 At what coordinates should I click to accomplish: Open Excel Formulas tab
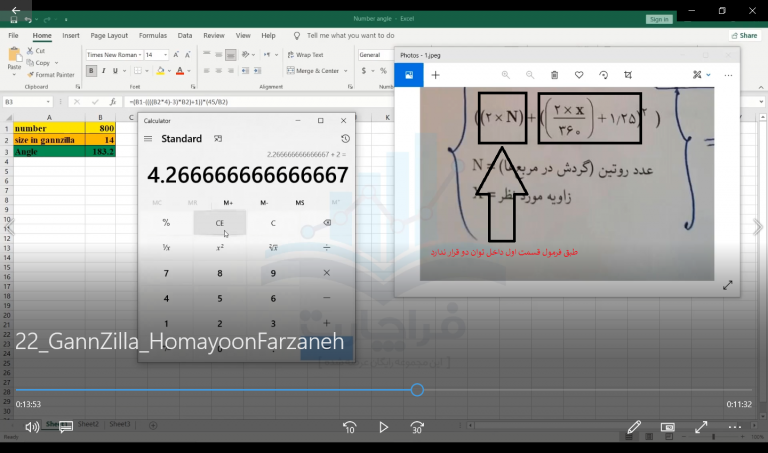click(x=153, y=36)
